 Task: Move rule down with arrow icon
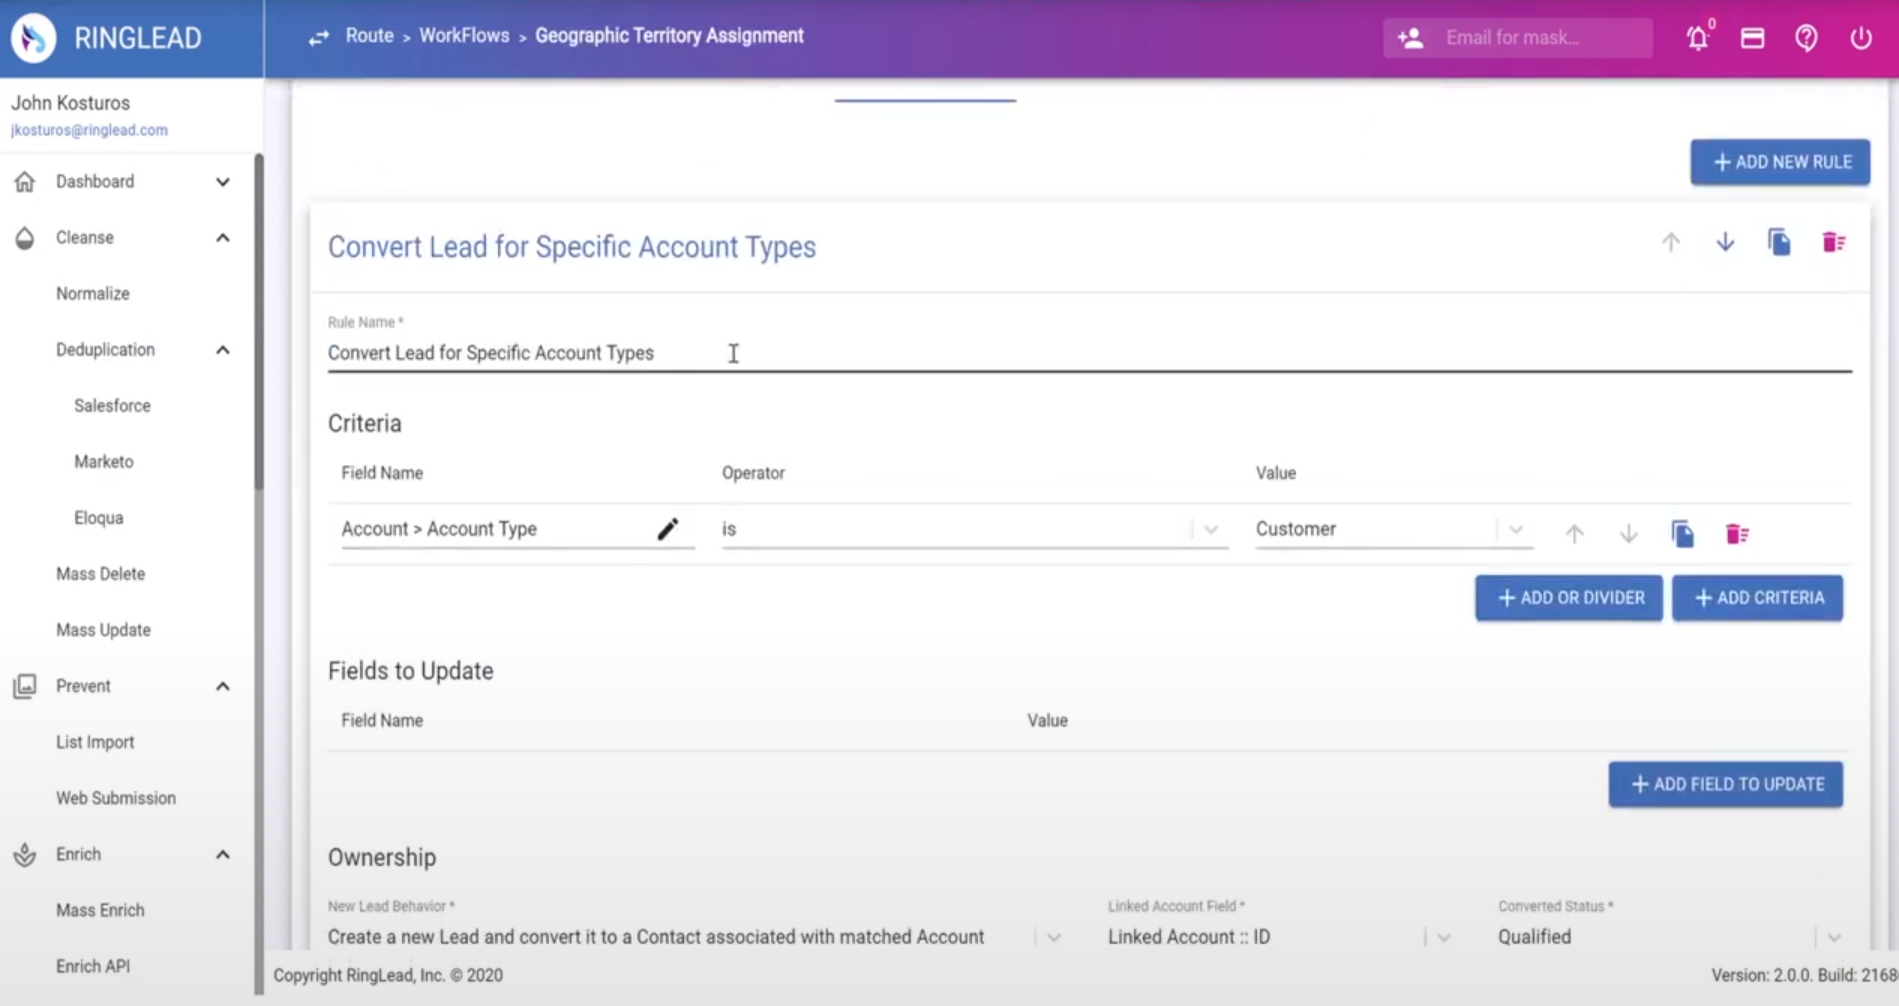tap(1725, 242)
